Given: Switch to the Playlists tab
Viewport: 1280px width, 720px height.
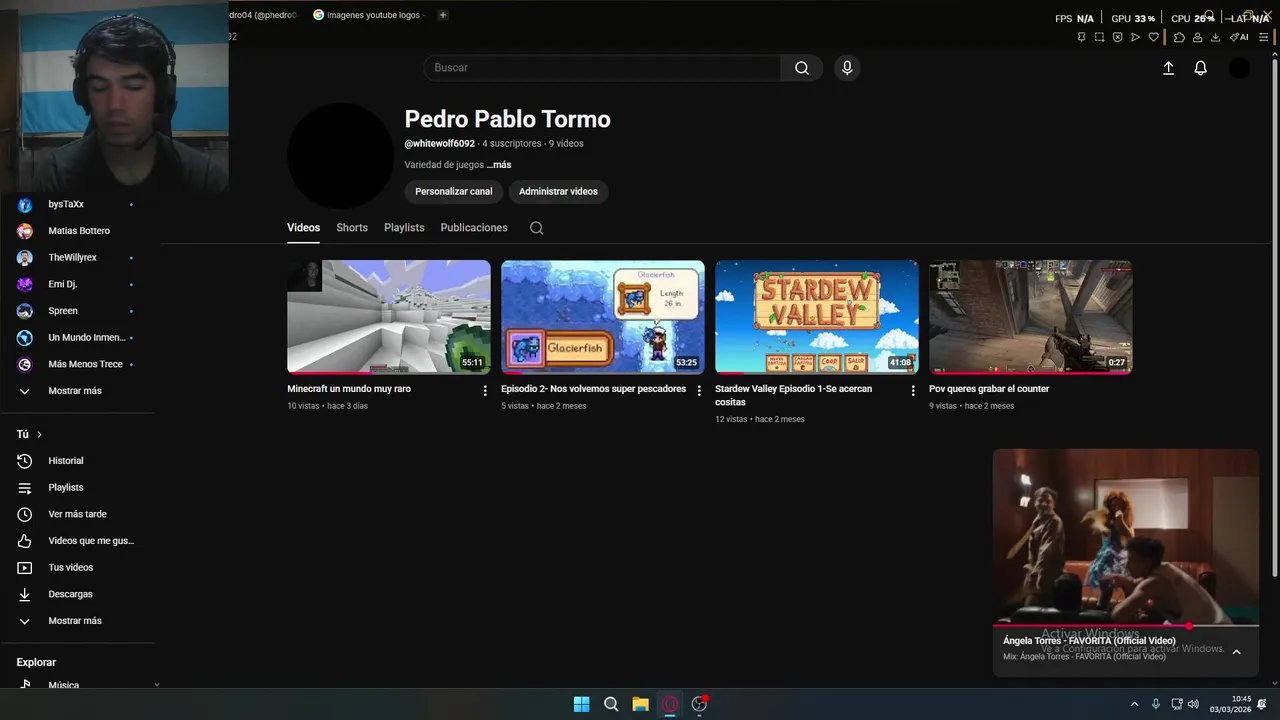Looking at the screenshot, I should point(404,228).
